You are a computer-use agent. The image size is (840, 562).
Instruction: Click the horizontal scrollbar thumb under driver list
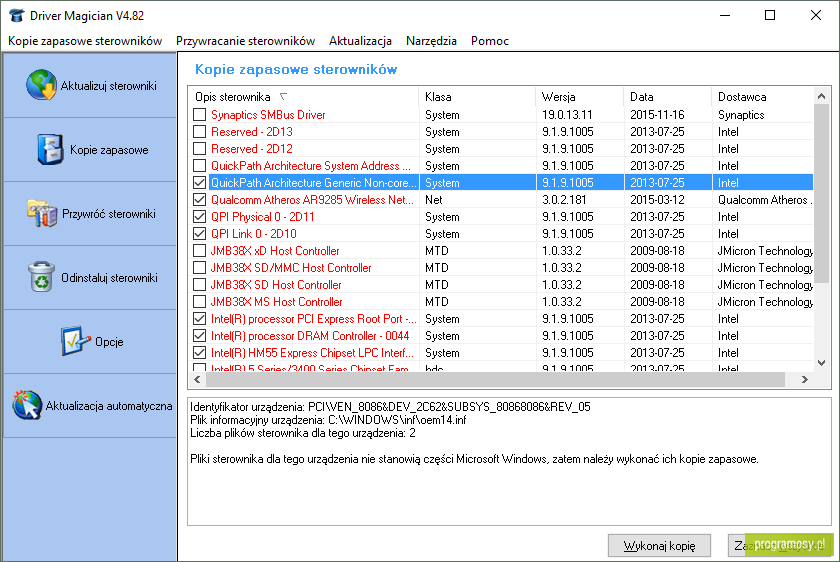496,379
